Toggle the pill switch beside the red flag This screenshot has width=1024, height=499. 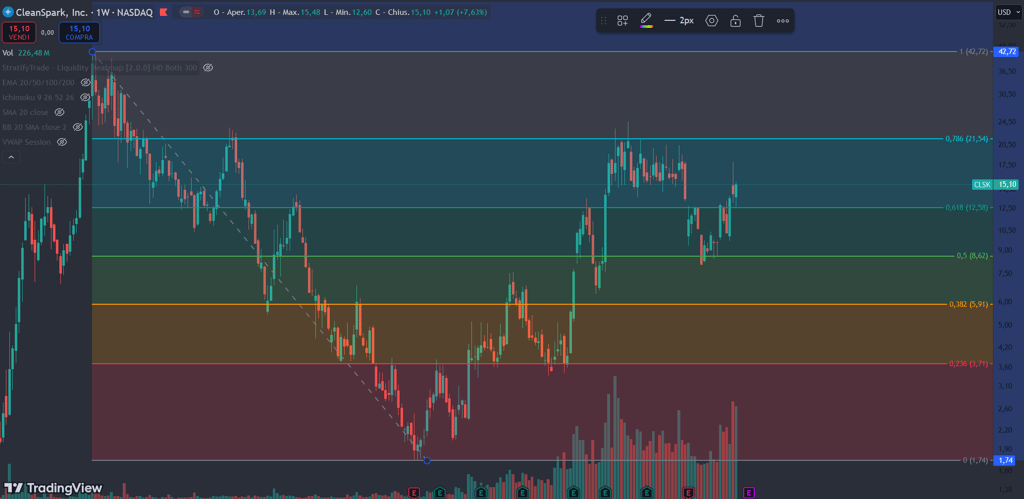192,12
